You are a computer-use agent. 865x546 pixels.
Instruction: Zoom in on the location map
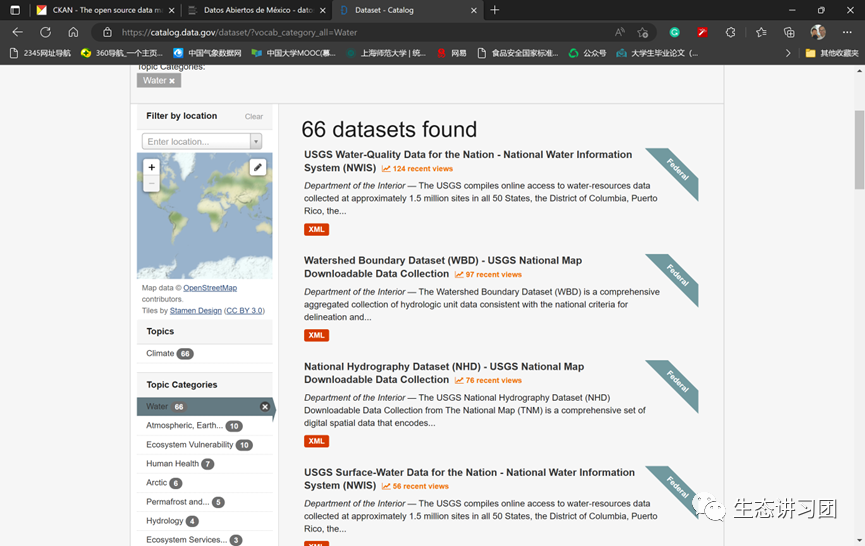coord(152,167)
